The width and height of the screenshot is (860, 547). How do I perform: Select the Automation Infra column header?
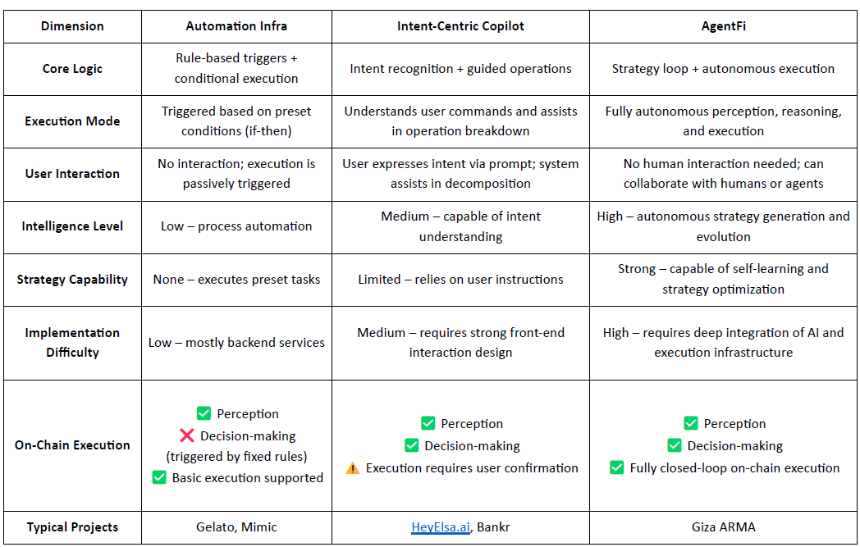pos(236,26)
